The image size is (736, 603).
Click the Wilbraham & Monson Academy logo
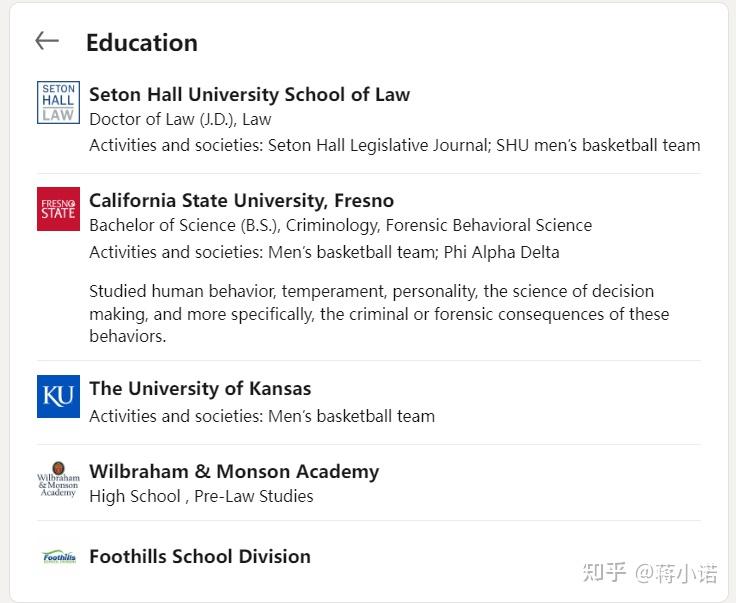point(58,480)
